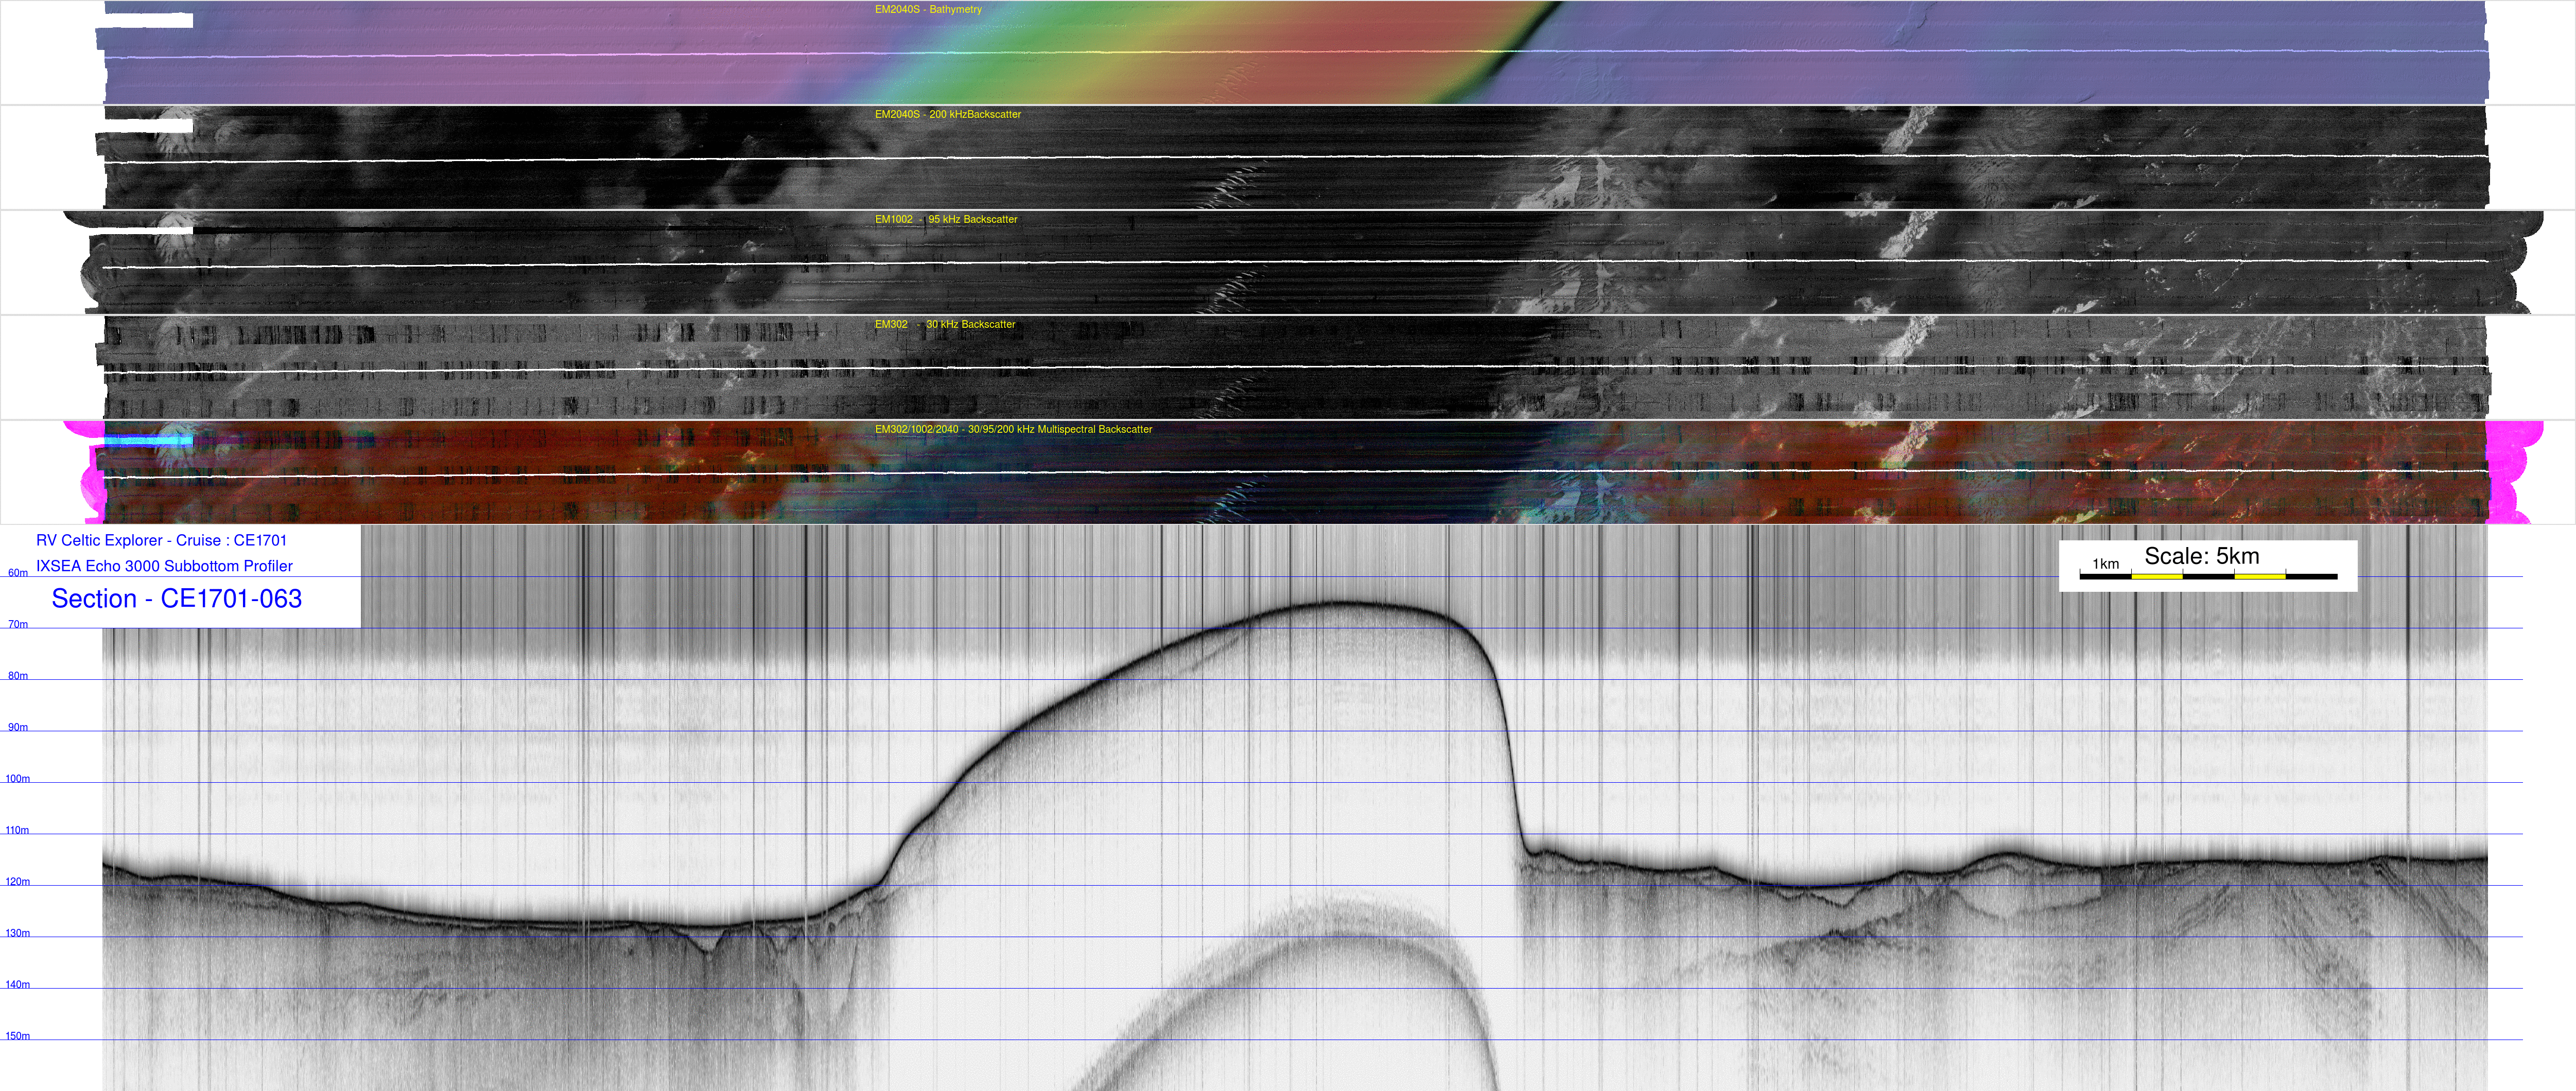Click the EM302 30 kHz Backscatter label
Screen dimensions: 2576x1091
click(x=944, y=325)
